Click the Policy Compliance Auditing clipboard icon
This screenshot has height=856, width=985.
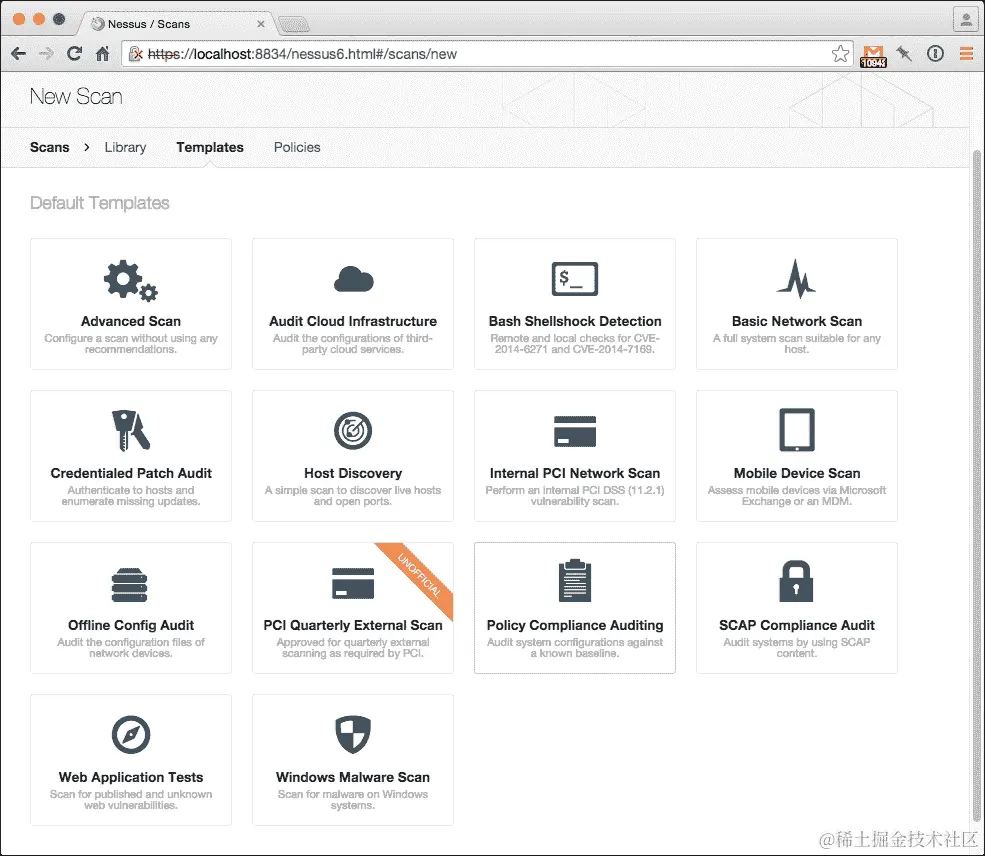pos(575,580)
